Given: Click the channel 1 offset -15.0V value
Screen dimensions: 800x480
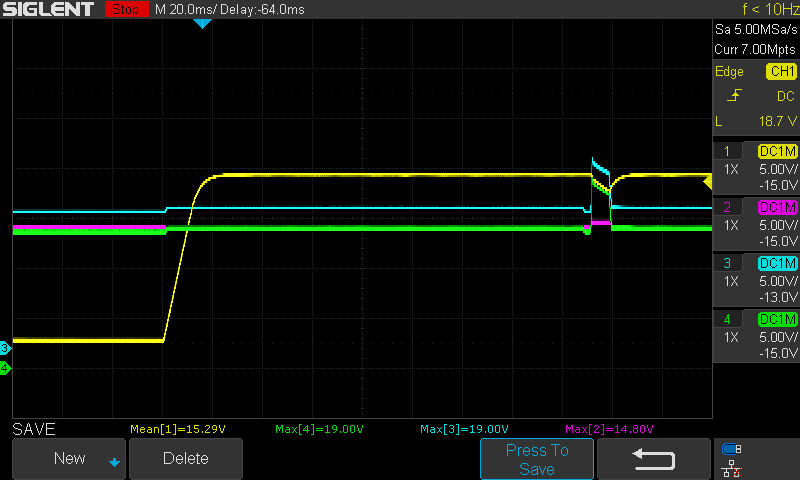Looking at the screenshot, I should point(778,185).
